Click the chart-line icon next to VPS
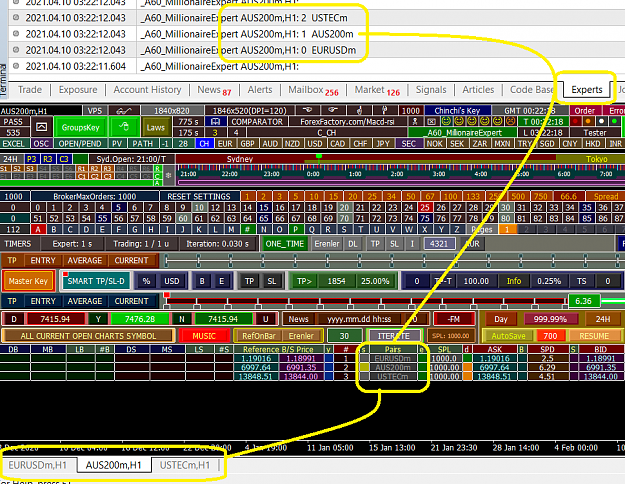 (124, 110)
